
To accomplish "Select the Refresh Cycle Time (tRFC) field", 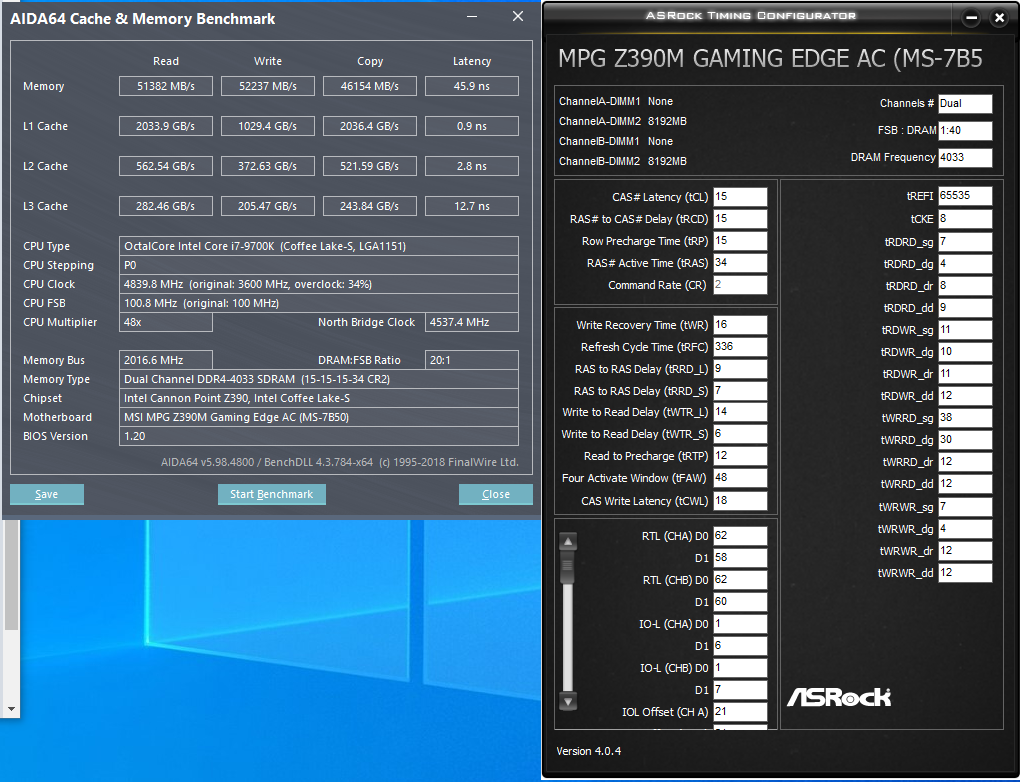I will [x=740, y=347].
